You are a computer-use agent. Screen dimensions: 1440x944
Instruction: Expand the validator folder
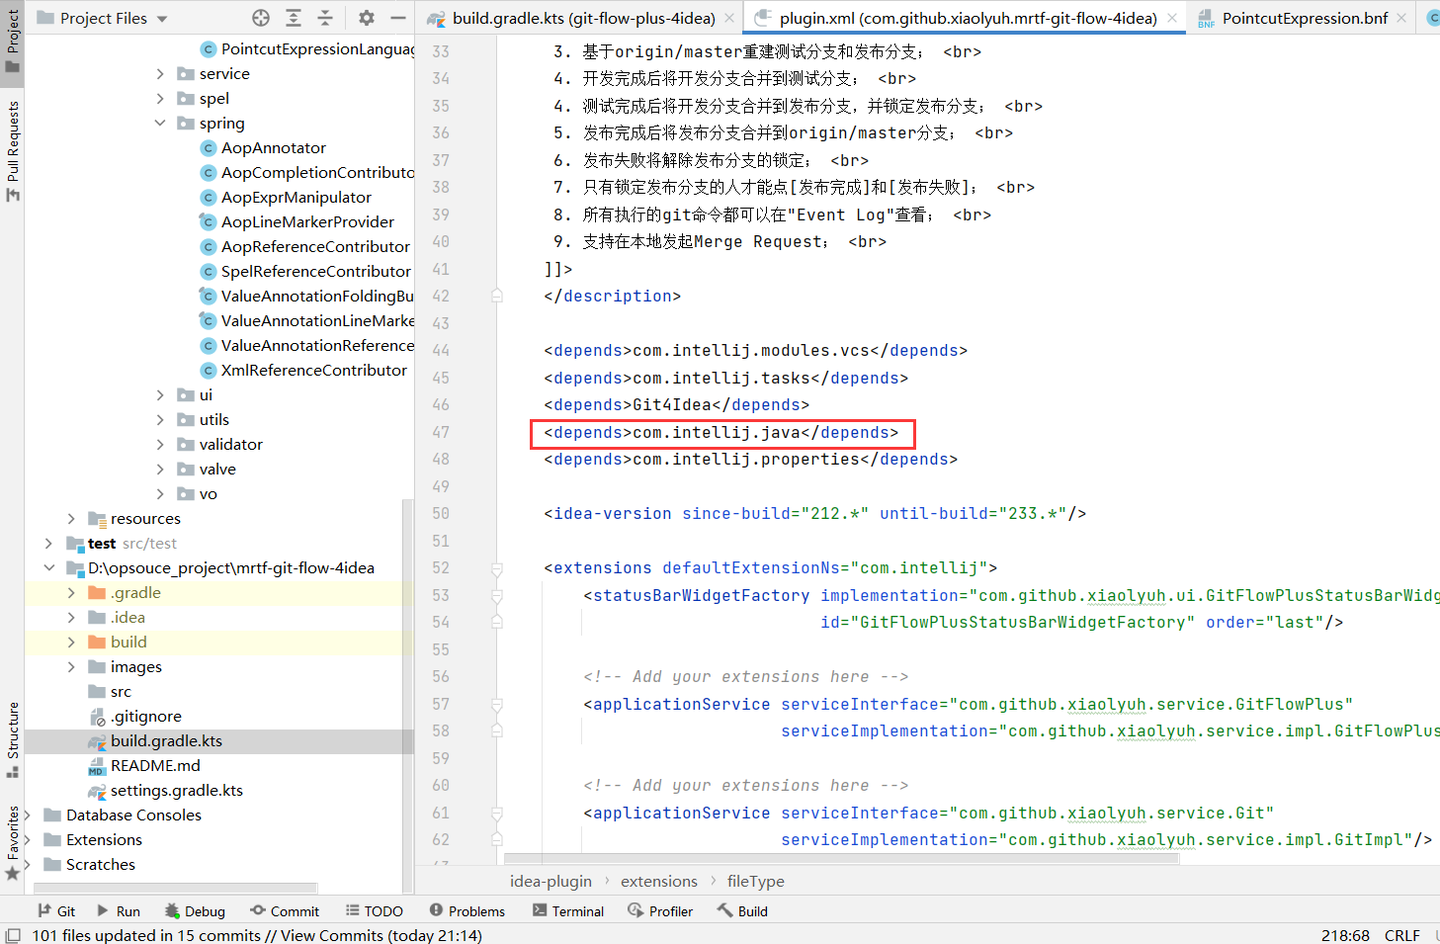pyautogui.click(x=160, y=443)
